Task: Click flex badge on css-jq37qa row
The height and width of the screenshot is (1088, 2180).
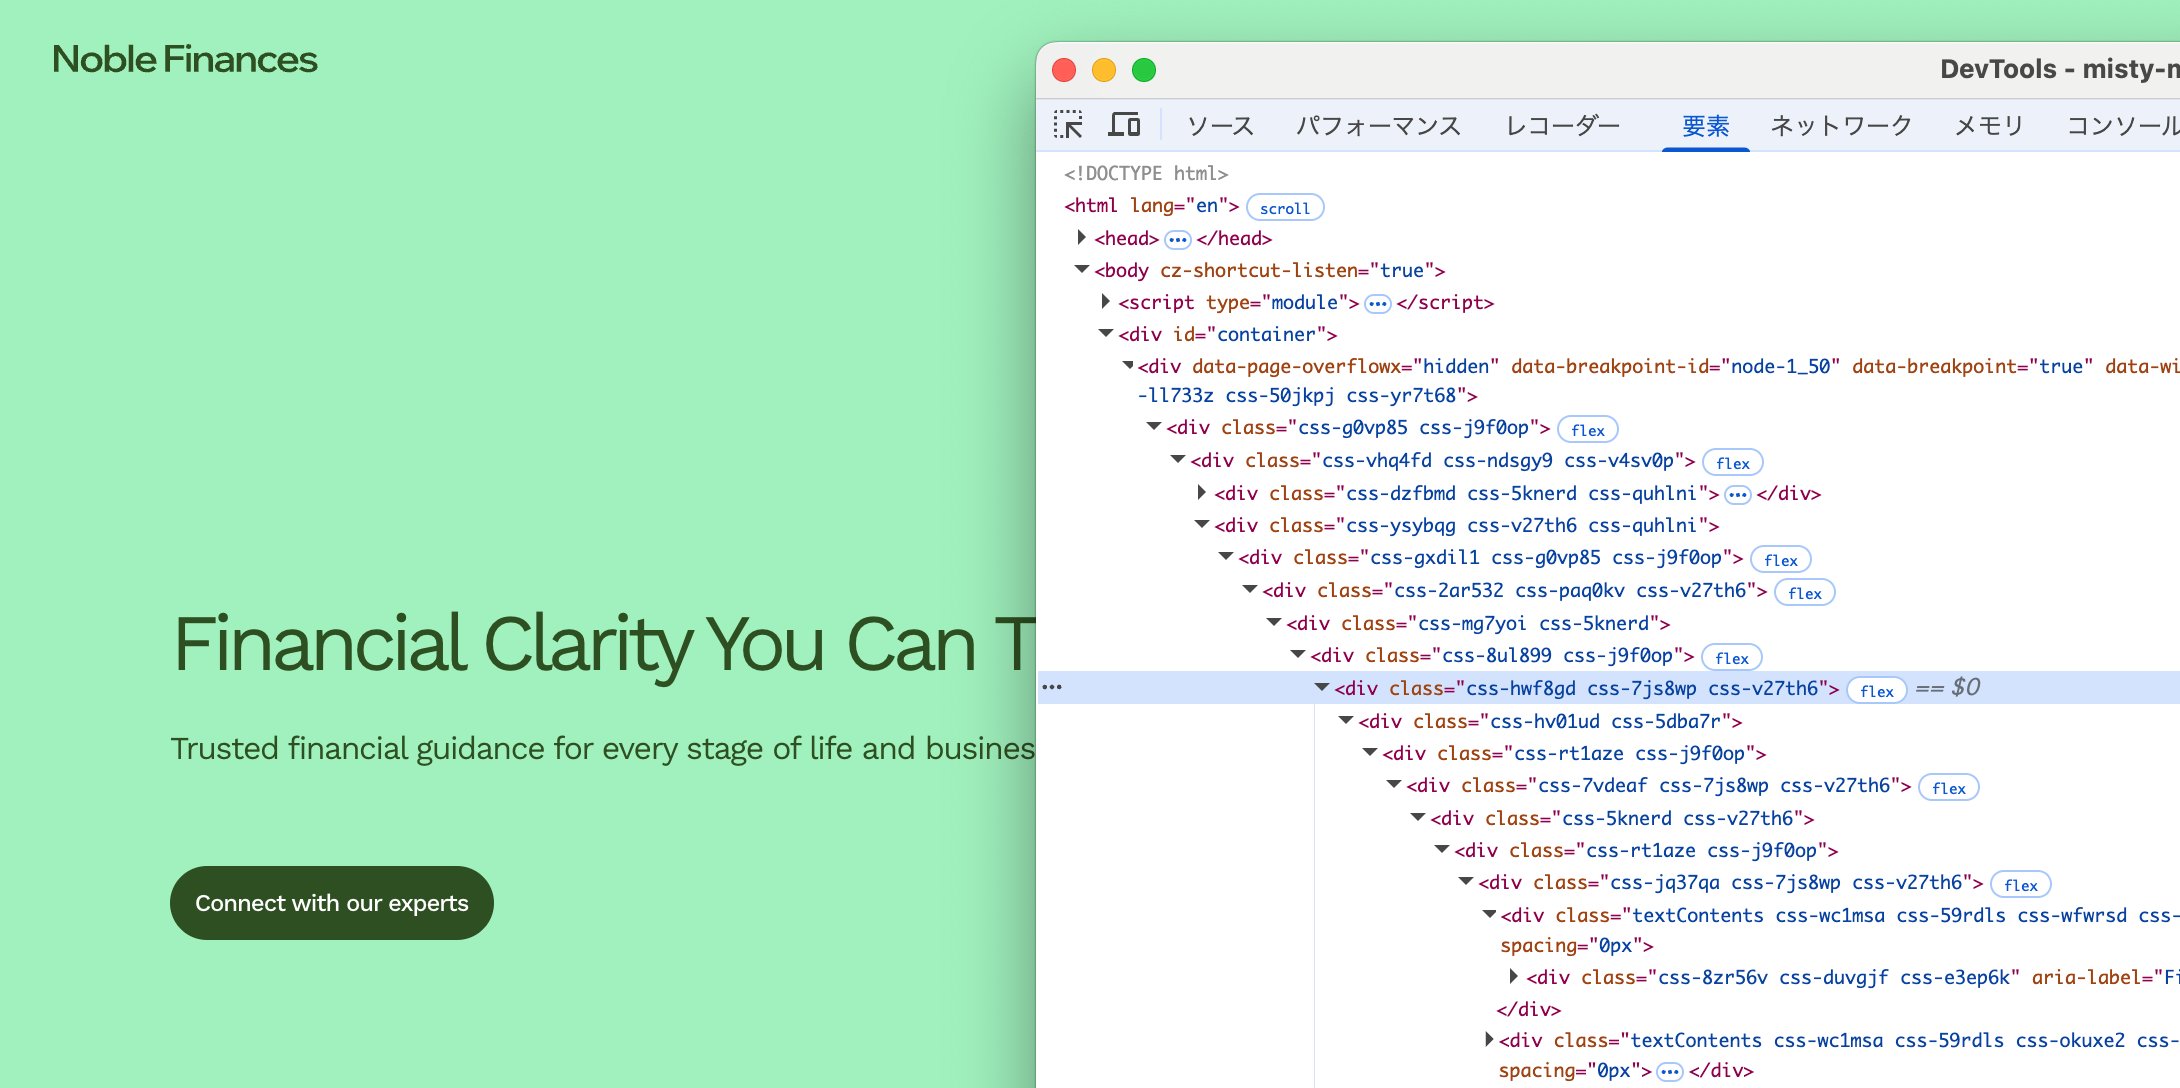Action: (x=2021, y=885)
